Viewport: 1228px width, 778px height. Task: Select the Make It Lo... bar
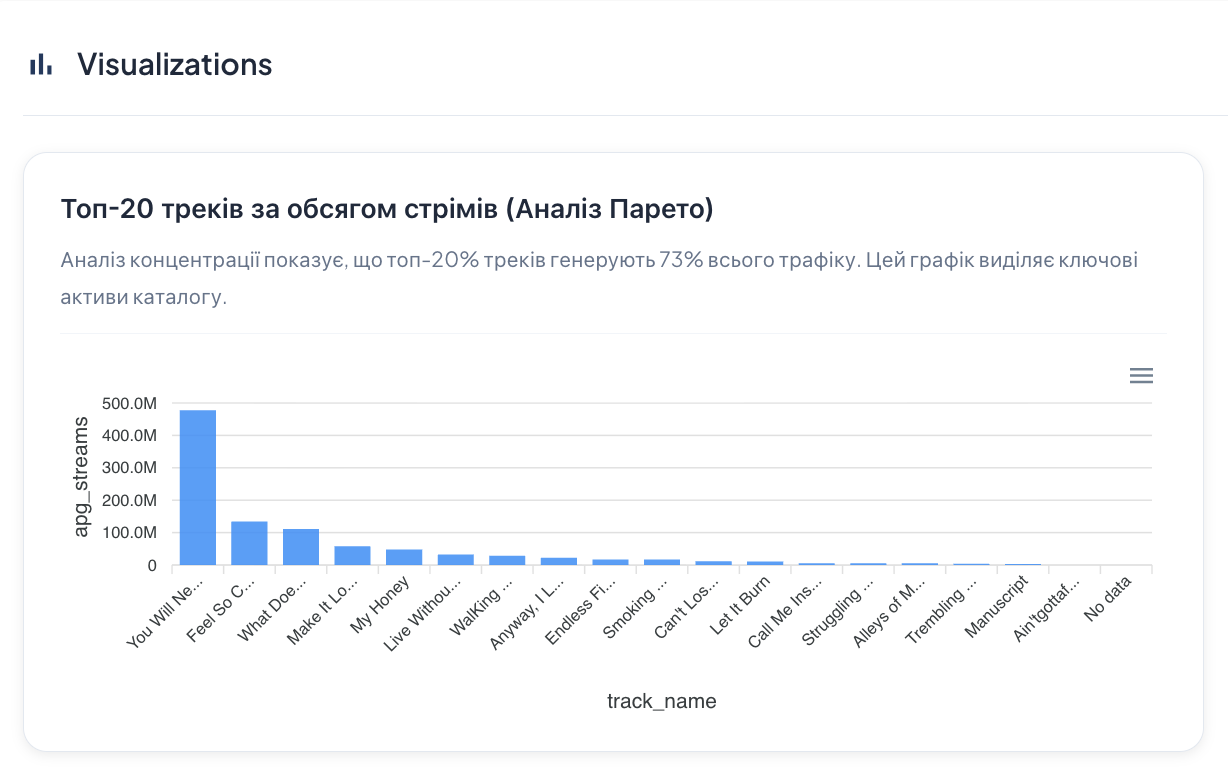point(352,556)
